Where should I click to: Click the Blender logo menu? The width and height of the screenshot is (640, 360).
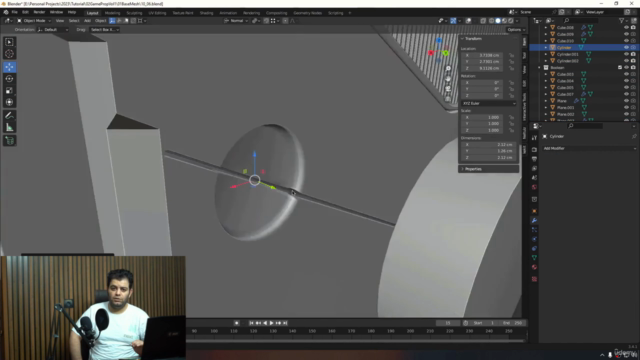6,12
